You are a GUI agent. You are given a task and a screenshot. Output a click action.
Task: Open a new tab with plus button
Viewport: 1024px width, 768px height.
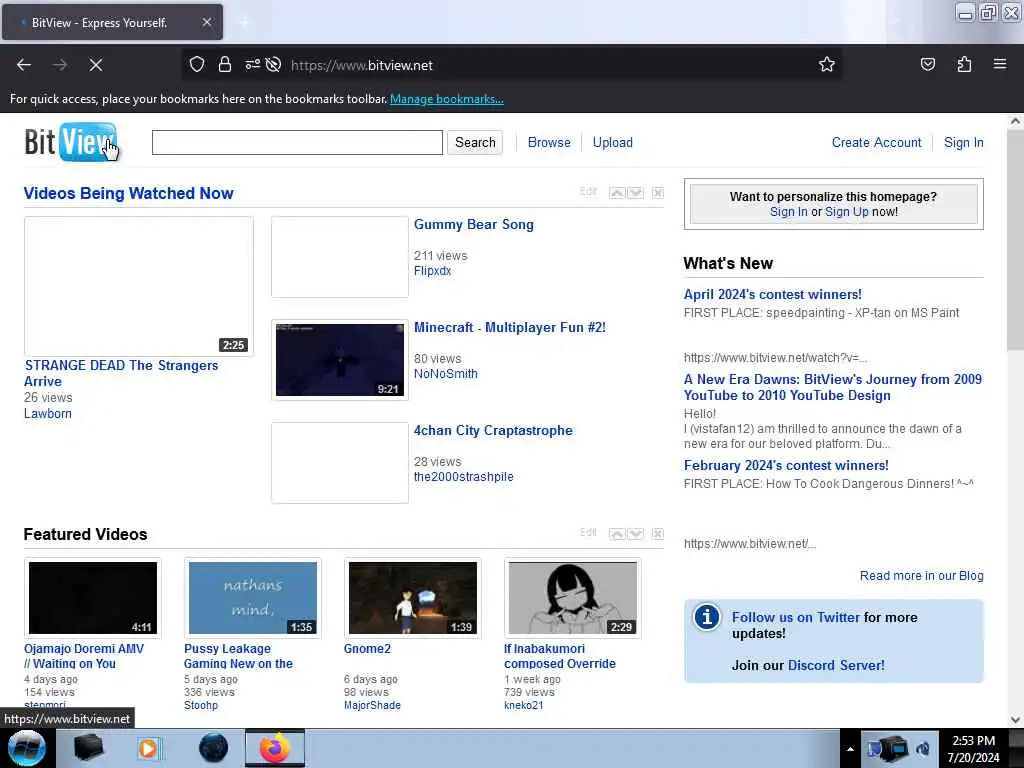coord(244,22)
